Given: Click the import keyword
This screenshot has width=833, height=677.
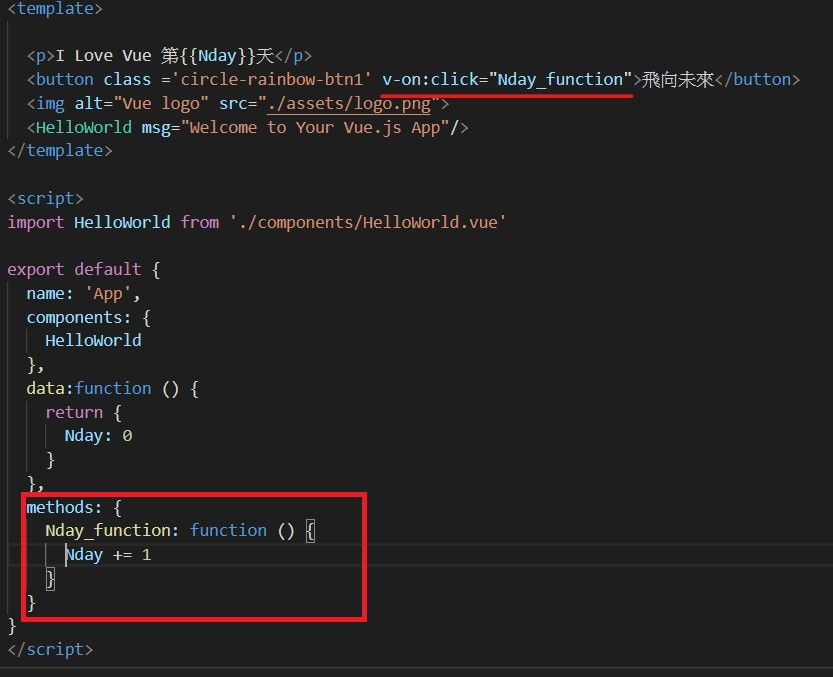Looking at the screenshot, I should (36, 222).
